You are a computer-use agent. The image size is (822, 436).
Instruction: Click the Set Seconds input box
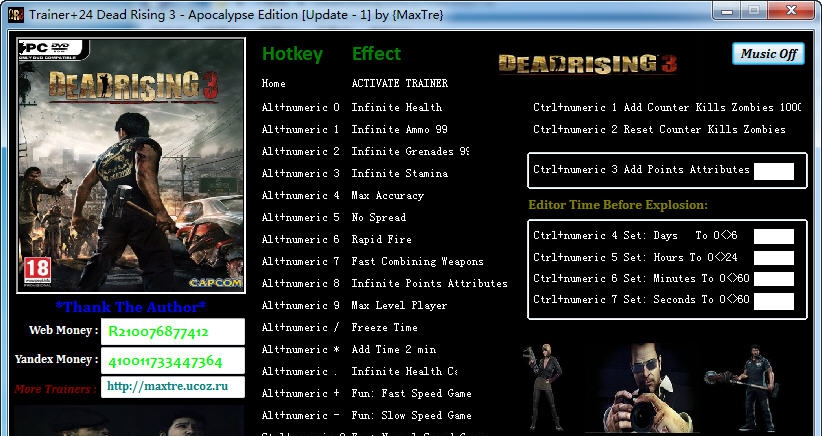point(774,301)
